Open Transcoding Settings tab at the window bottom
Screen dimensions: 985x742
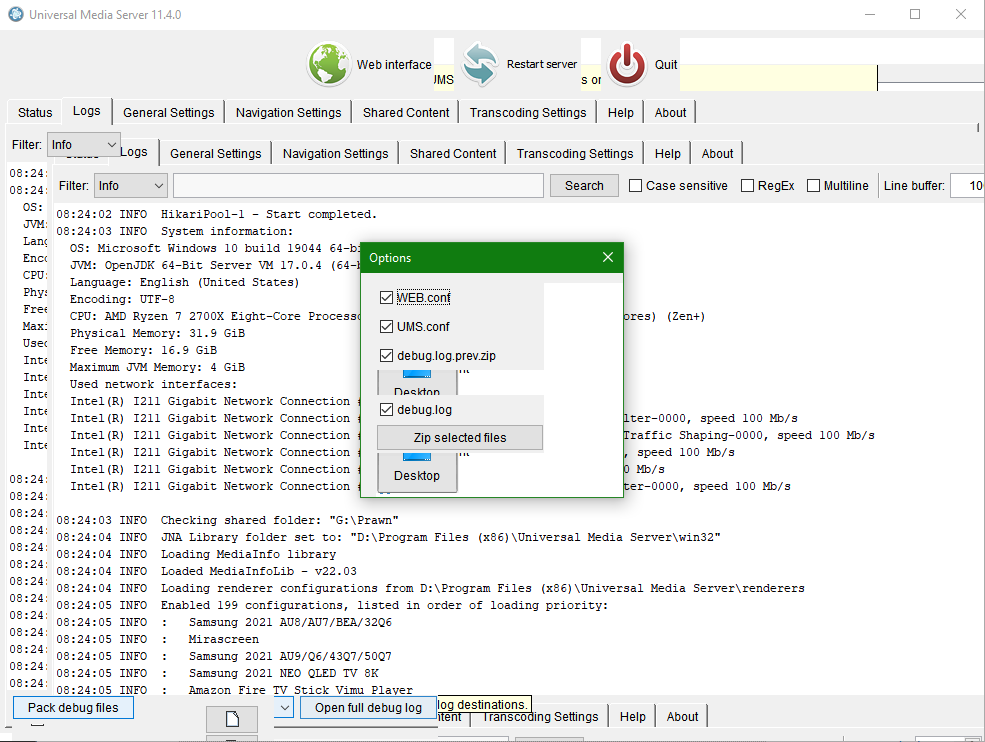[540, 716]
